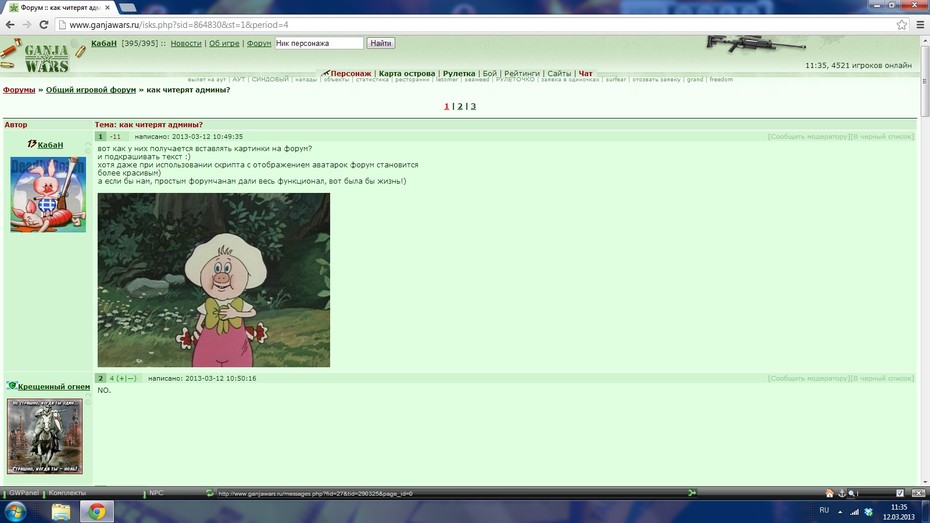Open the Chrome menu icon

pos(920,25)
